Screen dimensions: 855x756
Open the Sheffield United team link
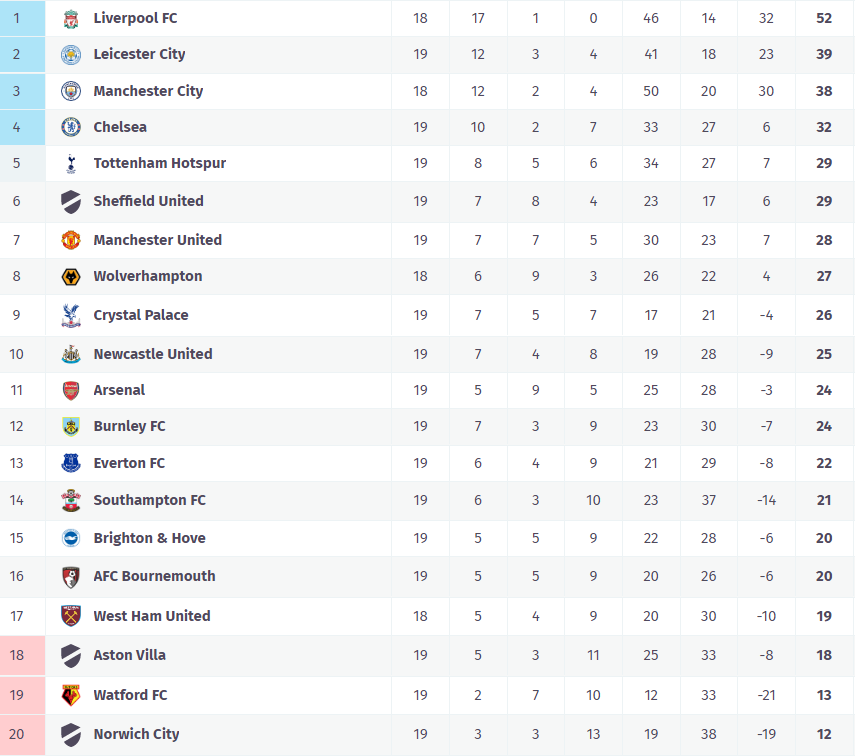(148, 201)
